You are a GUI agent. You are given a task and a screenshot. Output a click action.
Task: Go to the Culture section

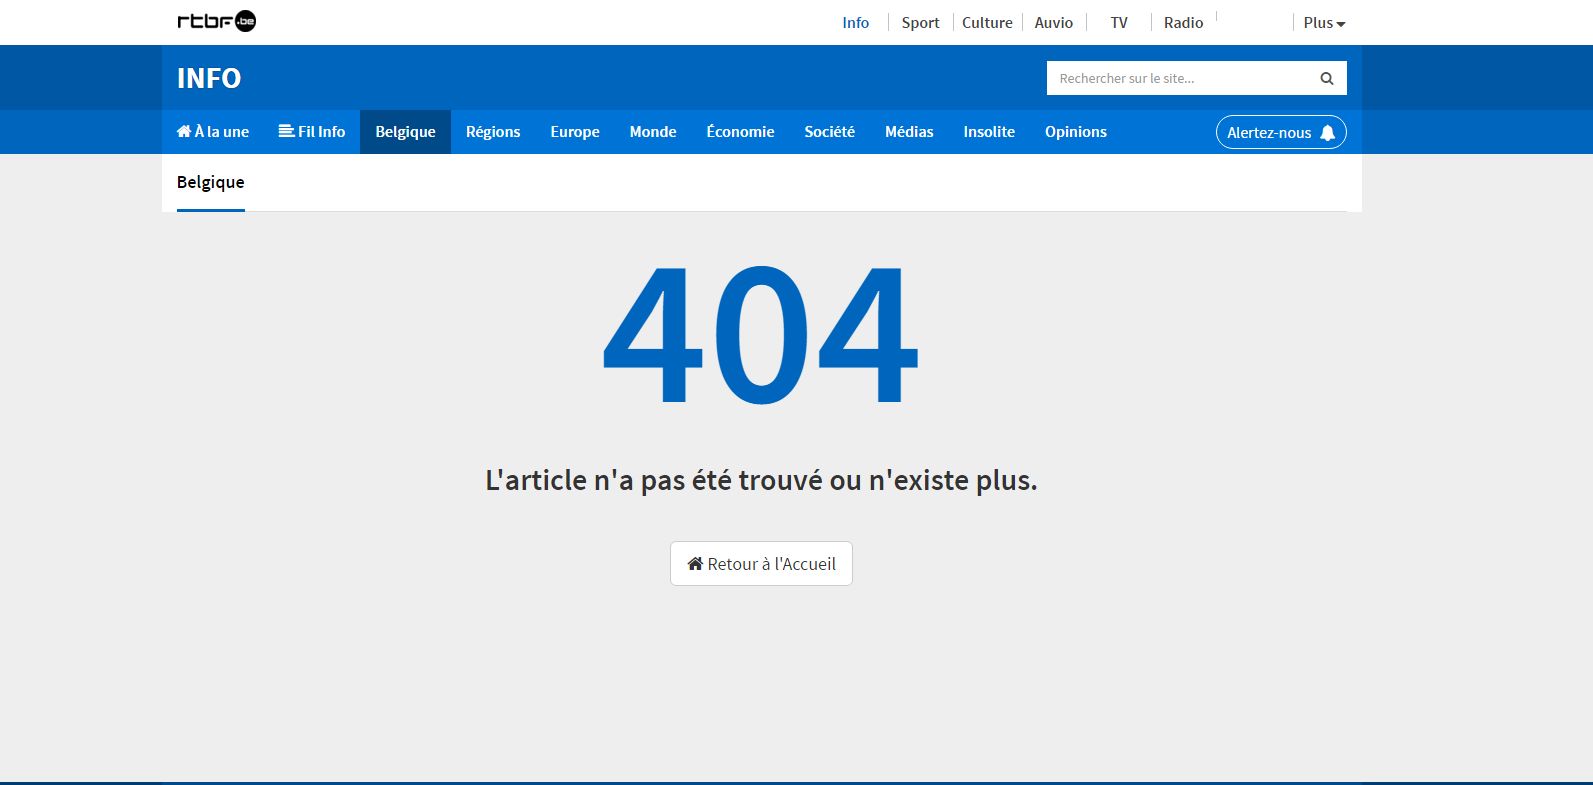(987, 23)
